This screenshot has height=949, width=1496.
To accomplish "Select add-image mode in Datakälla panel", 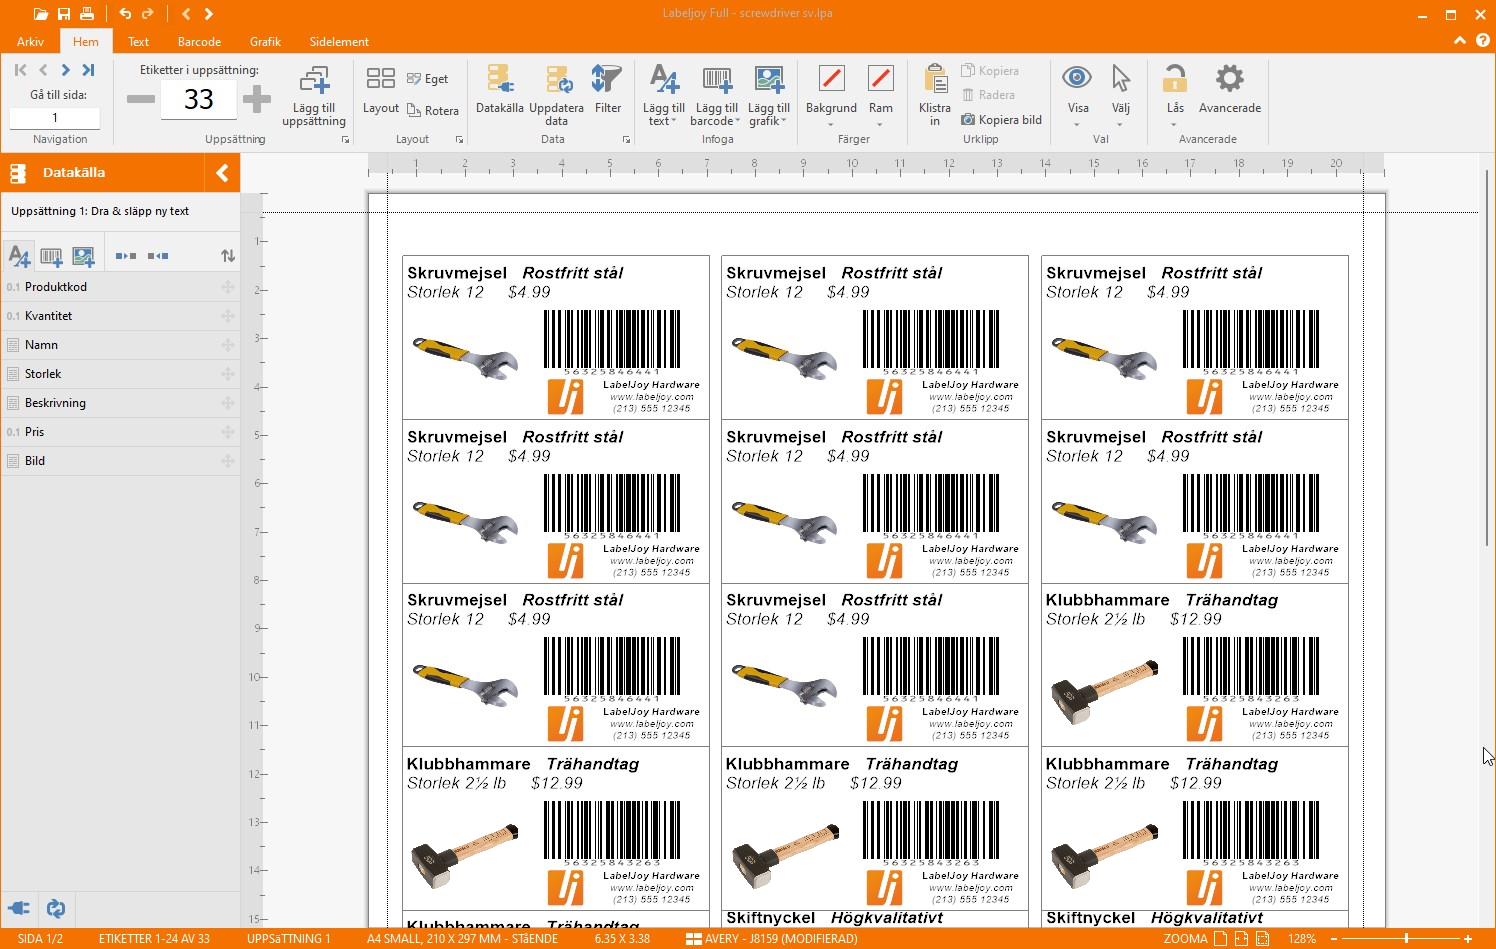I will [83, 257].
